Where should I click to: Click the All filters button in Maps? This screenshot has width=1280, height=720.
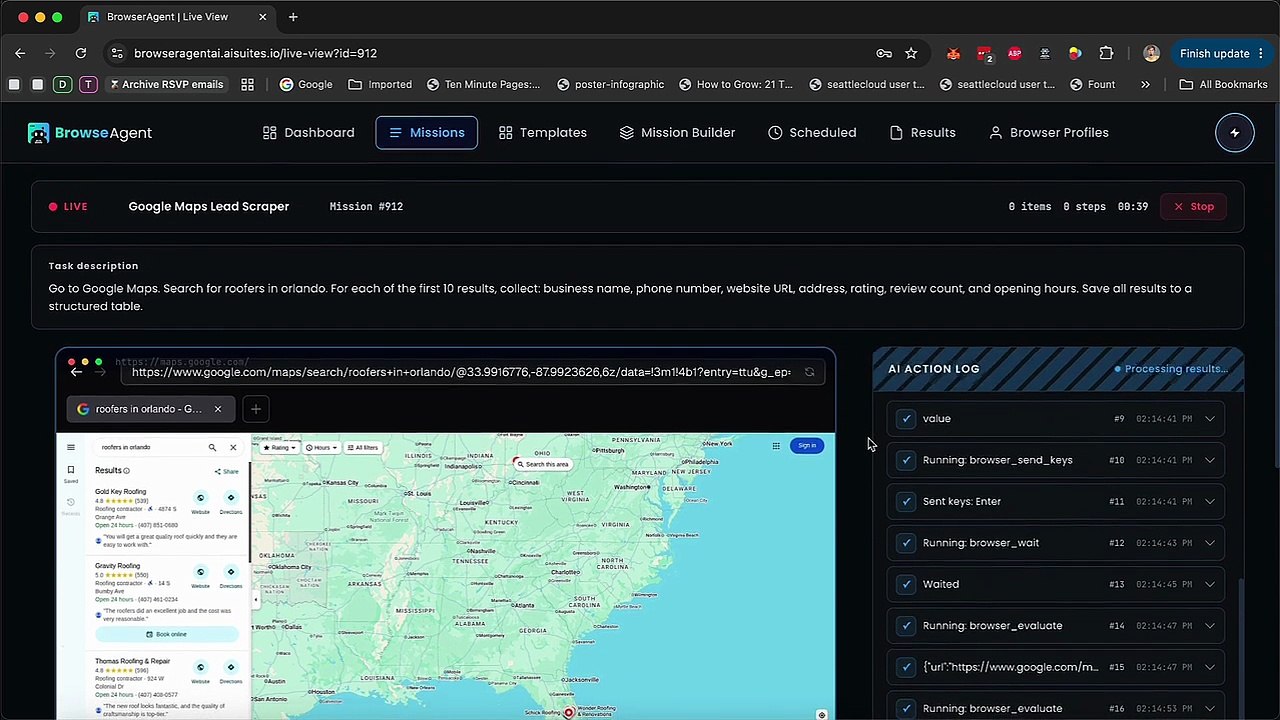point(362,447)
